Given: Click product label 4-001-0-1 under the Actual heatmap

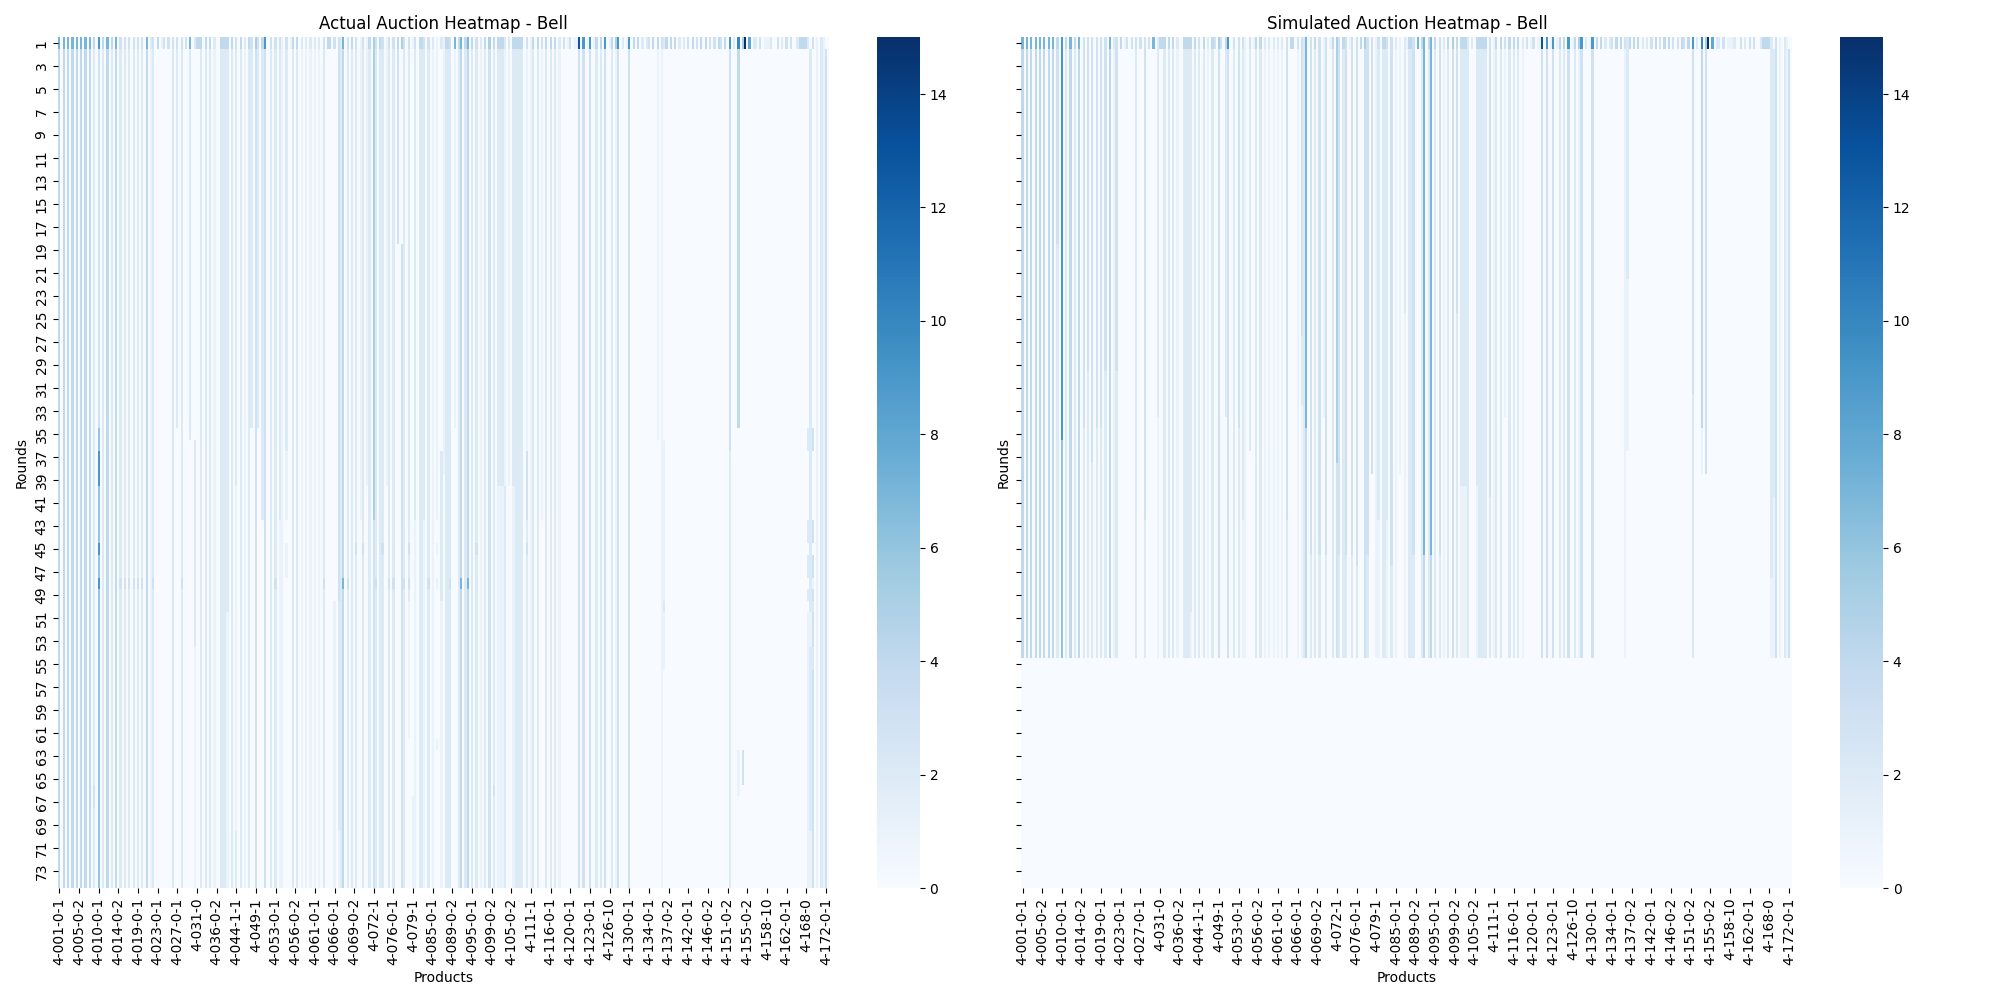Looking at the screenshot, I should pyautogui.click(x=59, y=931).
